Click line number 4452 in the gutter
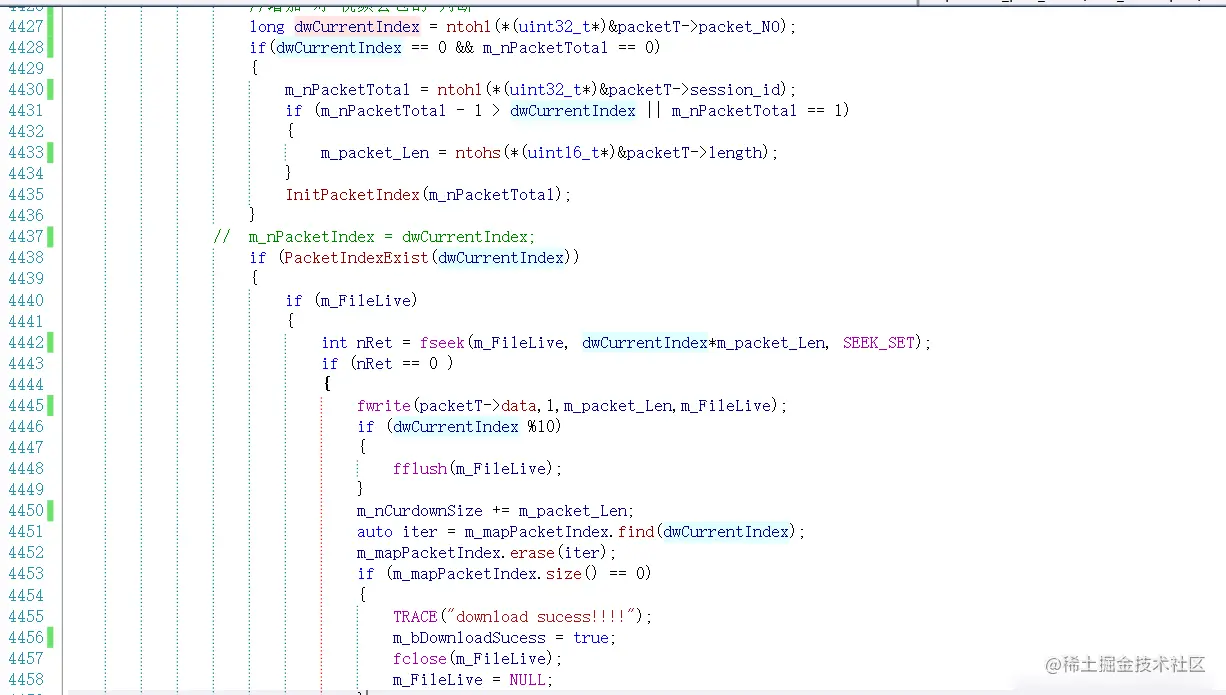This screenshot has height=695, width=1226. [26, 553]
